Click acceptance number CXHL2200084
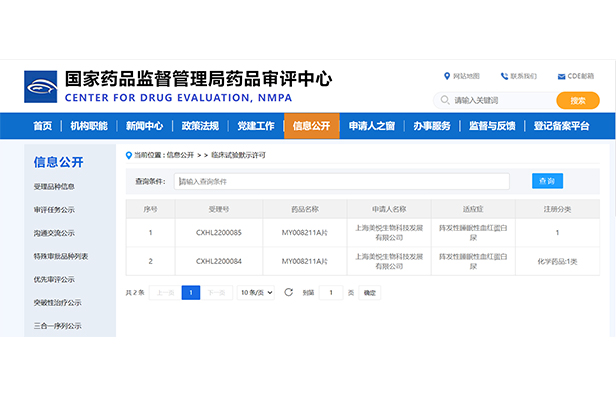Screen dimensions: 616x396 (219, 261)
